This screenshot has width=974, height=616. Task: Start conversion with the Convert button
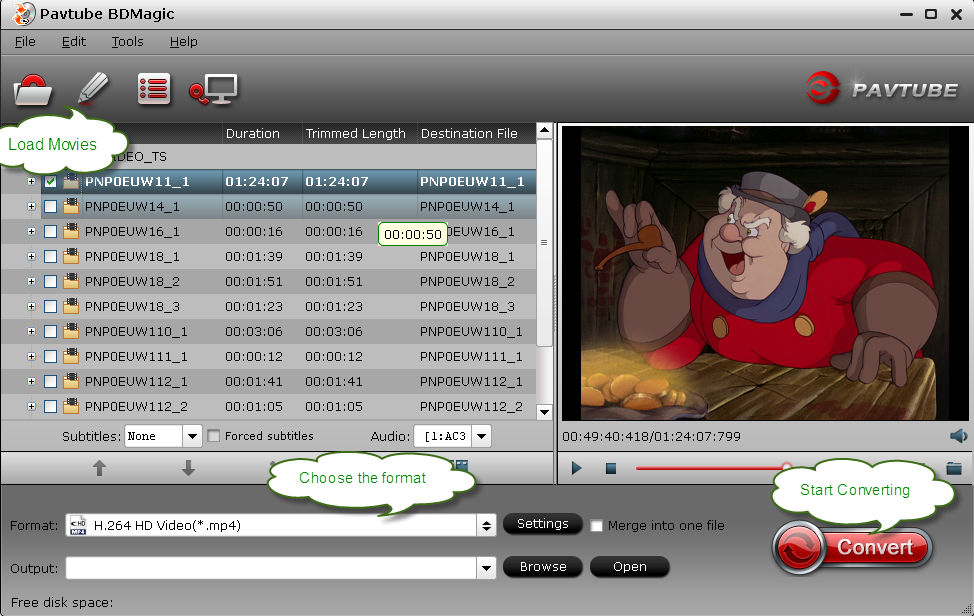click(852, 547)
